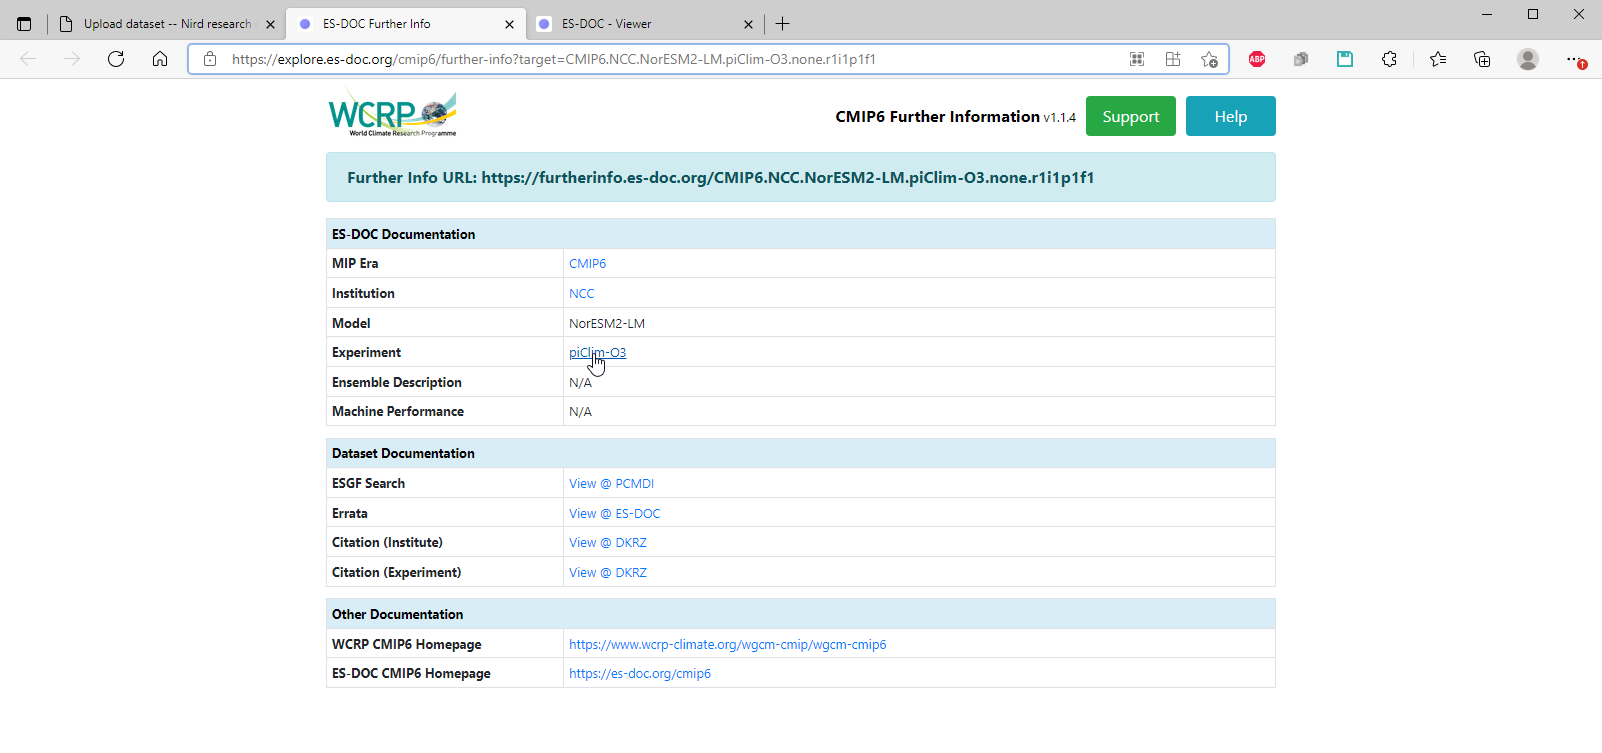The width and height of the screenshot is (1602, 753).
Task: Click the Adblock Plus extension icon
Action: click(x=1257, y=59)
